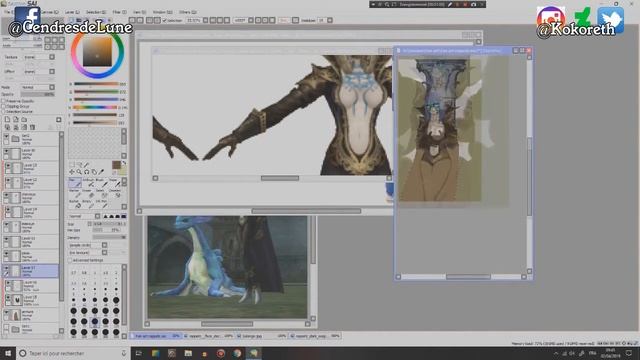This screenshot has height=360, width=640.
Task: Adjust the red R color slider
Action: tap(96, 84)
